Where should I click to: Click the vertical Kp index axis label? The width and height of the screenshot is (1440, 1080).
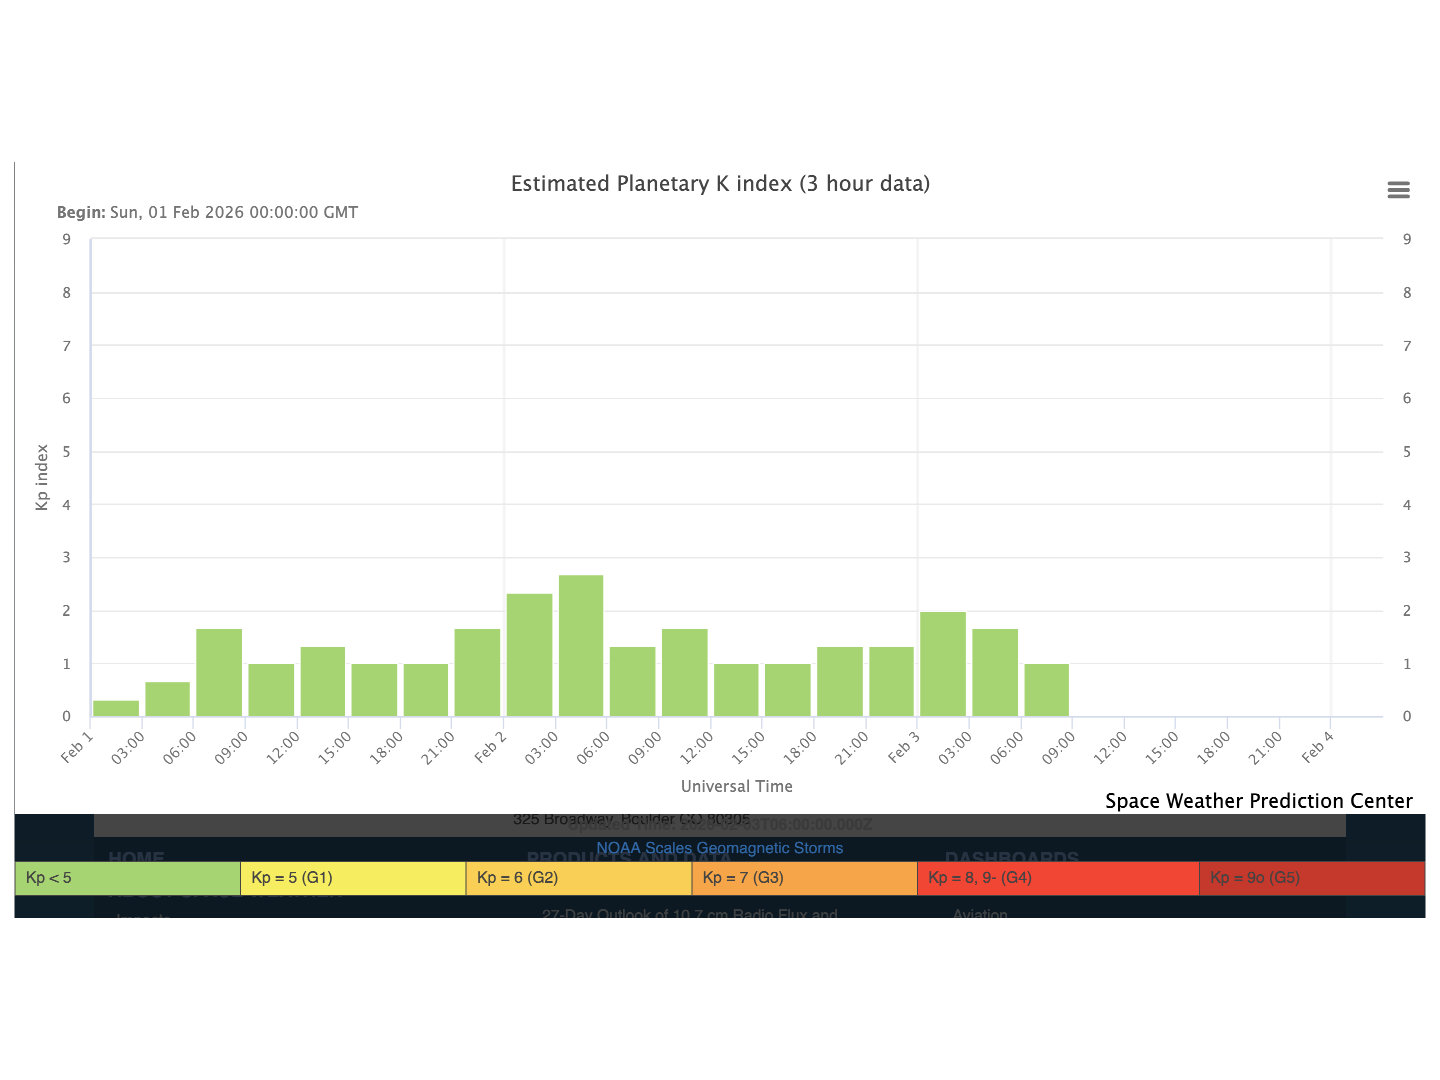(42, 477)
